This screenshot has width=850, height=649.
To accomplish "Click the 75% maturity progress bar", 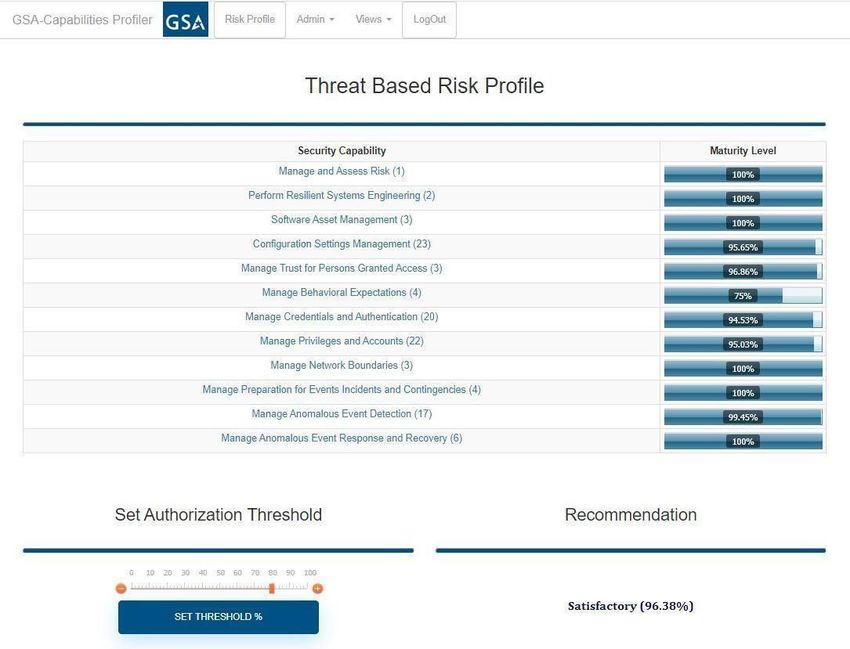I will coord(743,295).
